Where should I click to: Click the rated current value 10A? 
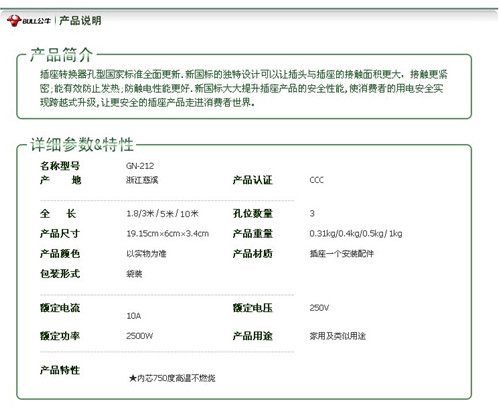134,316
